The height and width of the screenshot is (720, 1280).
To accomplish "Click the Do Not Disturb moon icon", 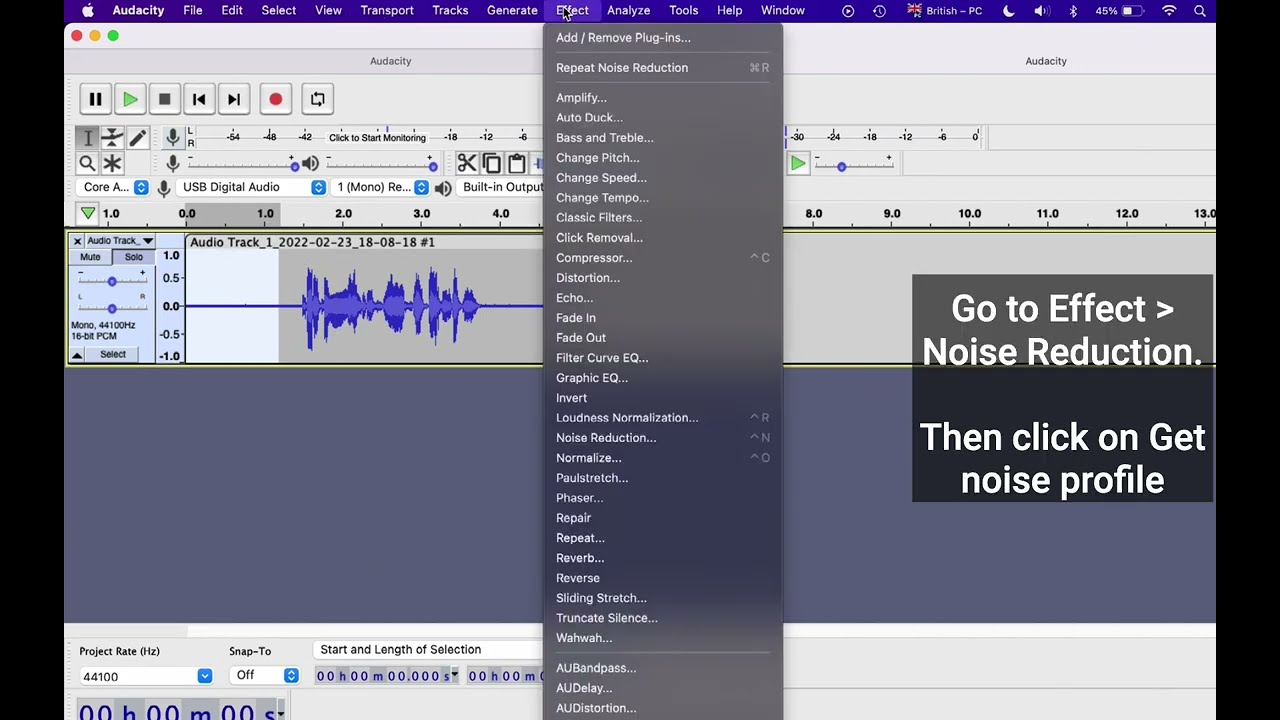I will tap(1008, 11).
